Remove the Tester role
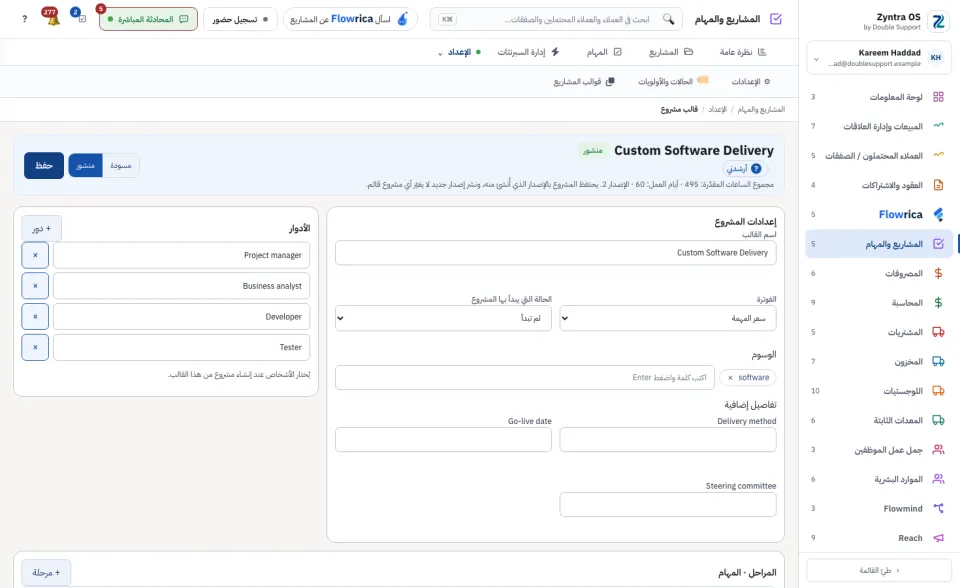 [x=35, y=347]
